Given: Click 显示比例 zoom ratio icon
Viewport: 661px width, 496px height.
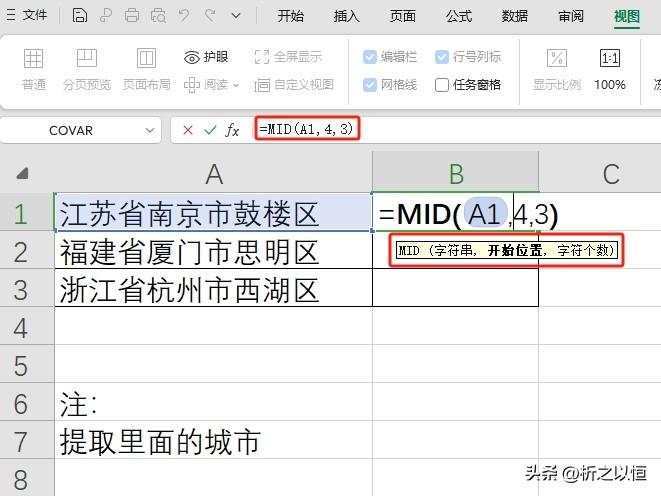Looking at the screenshot, I should pyautogui.click(x=556, y=70).
